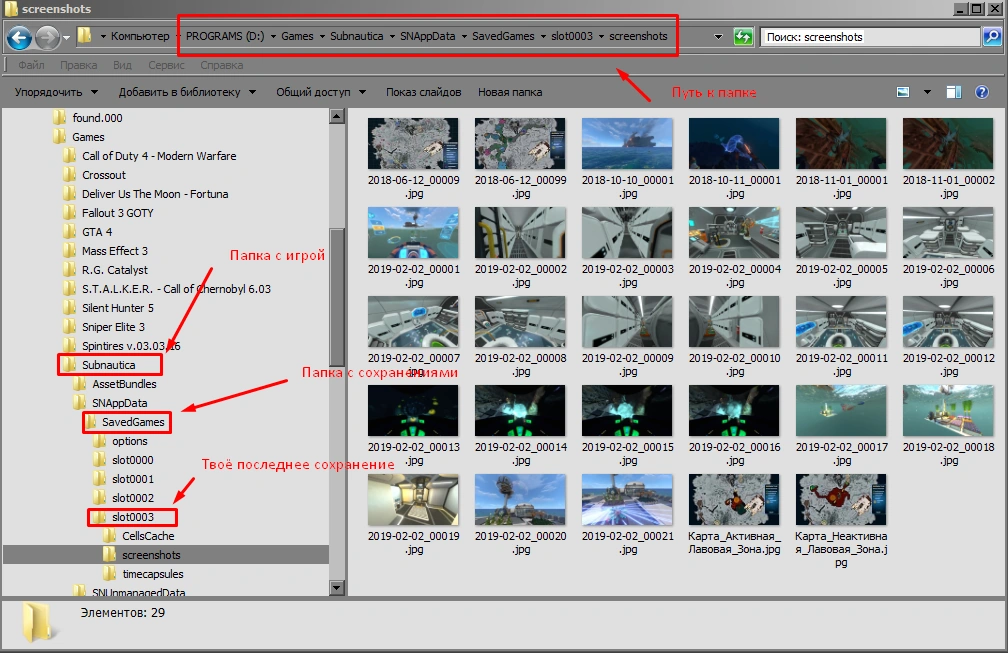This screenshot has width=1008, height=653.
Task: Open recent pages dropdown beside Forward
Action: click(66, 37)
